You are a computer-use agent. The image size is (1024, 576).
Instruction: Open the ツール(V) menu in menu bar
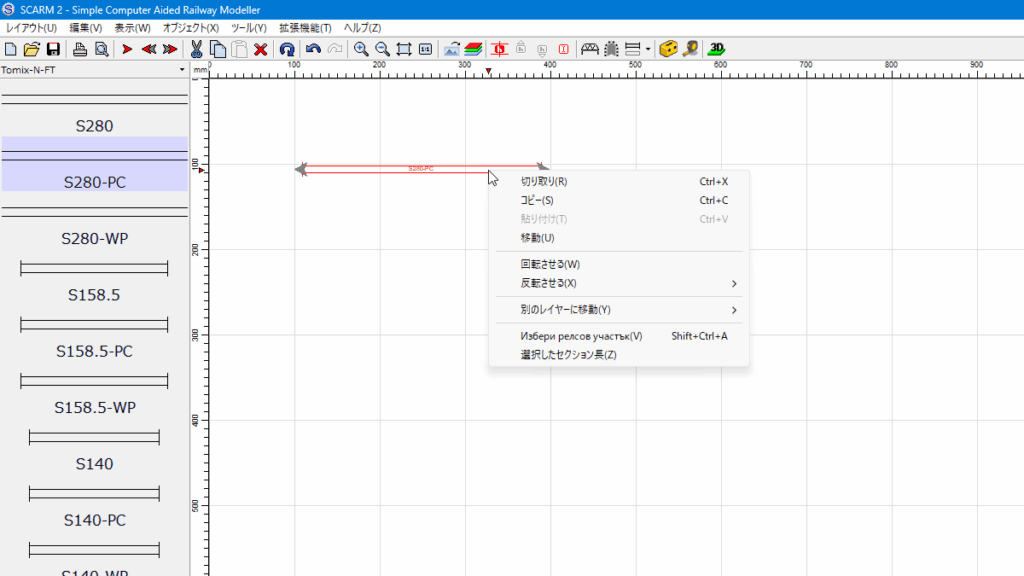coord(249,27)
